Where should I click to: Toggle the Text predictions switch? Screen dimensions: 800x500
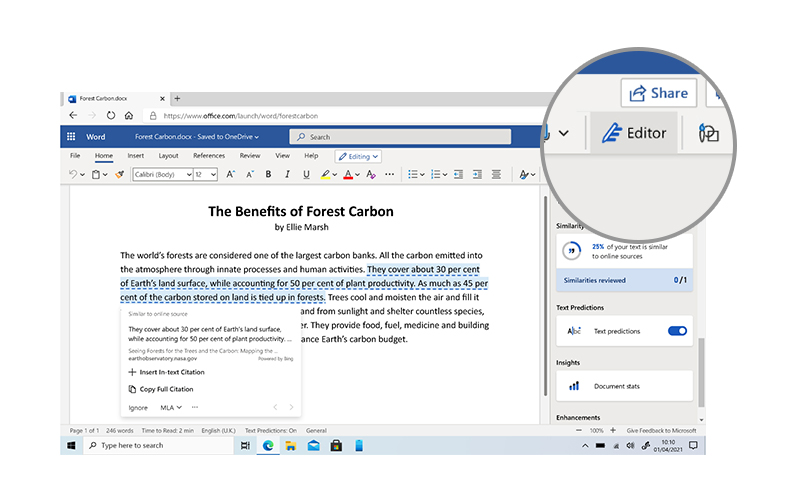click(x=678, y=331)
